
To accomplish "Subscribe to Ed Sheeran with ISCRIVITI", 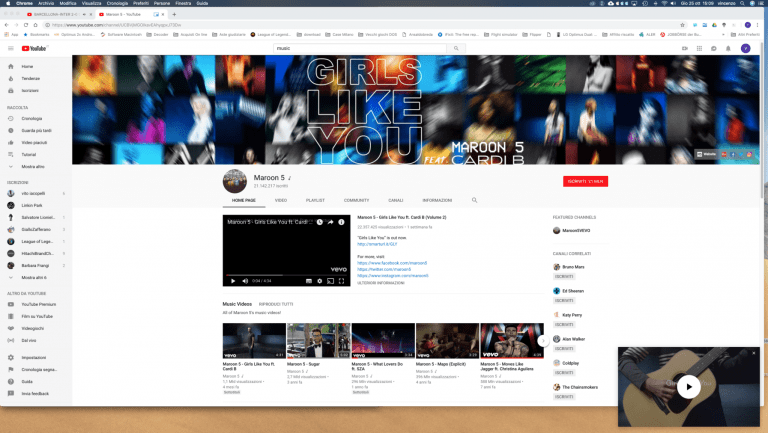I will point(564,301).
